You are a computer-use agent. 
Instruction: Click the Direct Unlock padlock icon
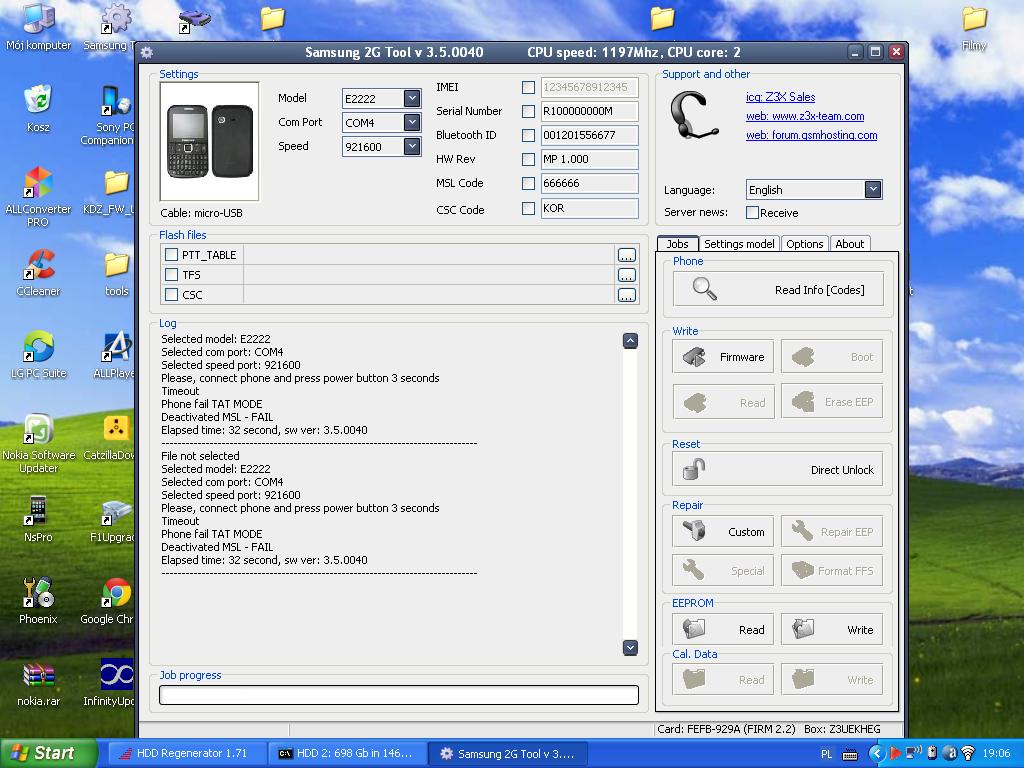(693, 469)
